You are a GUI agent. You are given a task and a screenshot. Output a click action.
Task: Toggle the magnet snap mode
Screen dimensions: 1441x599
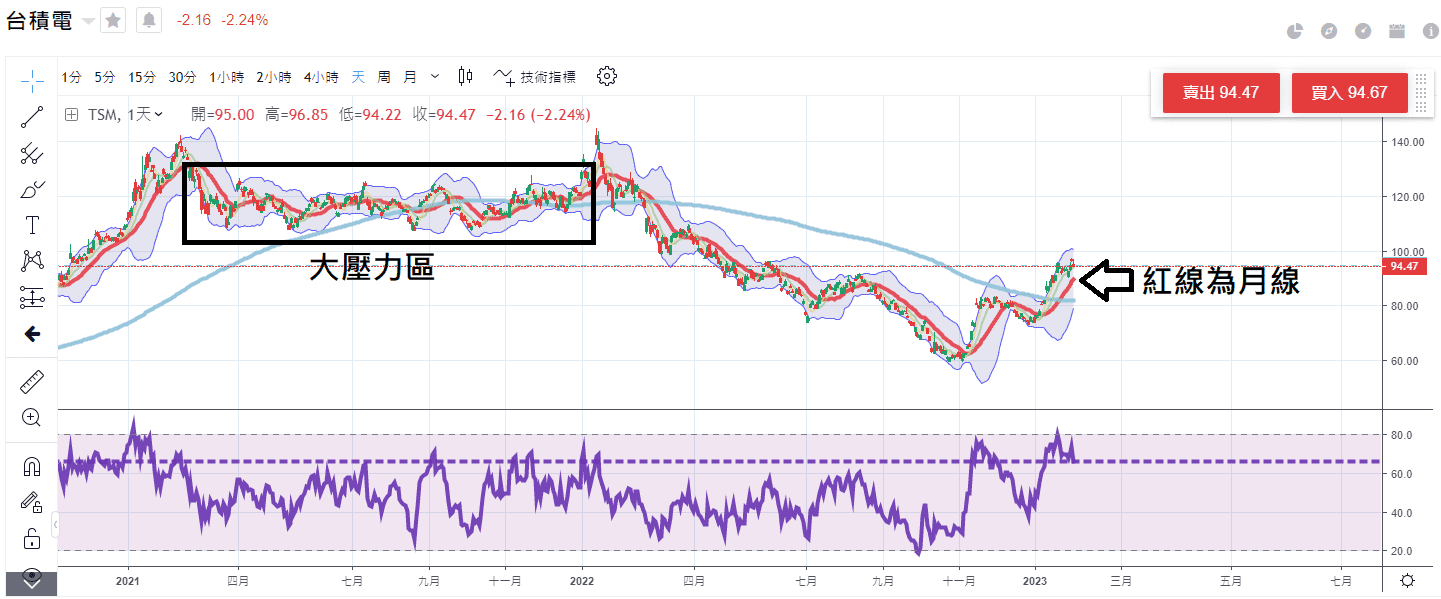(32, 467)
